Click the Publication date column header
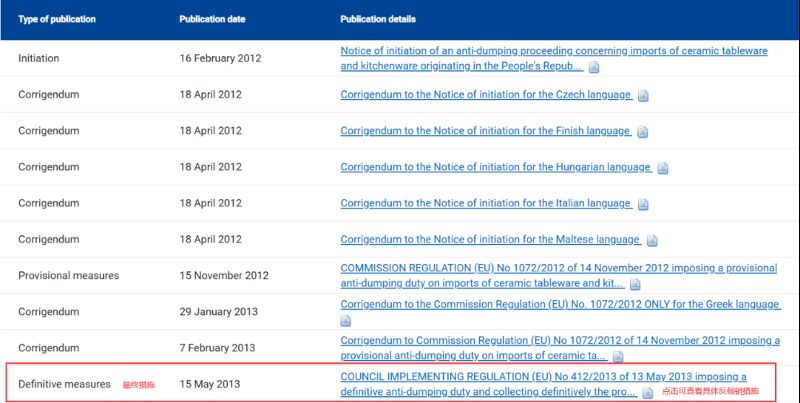800x403 pixels. (x=212, y=19)
